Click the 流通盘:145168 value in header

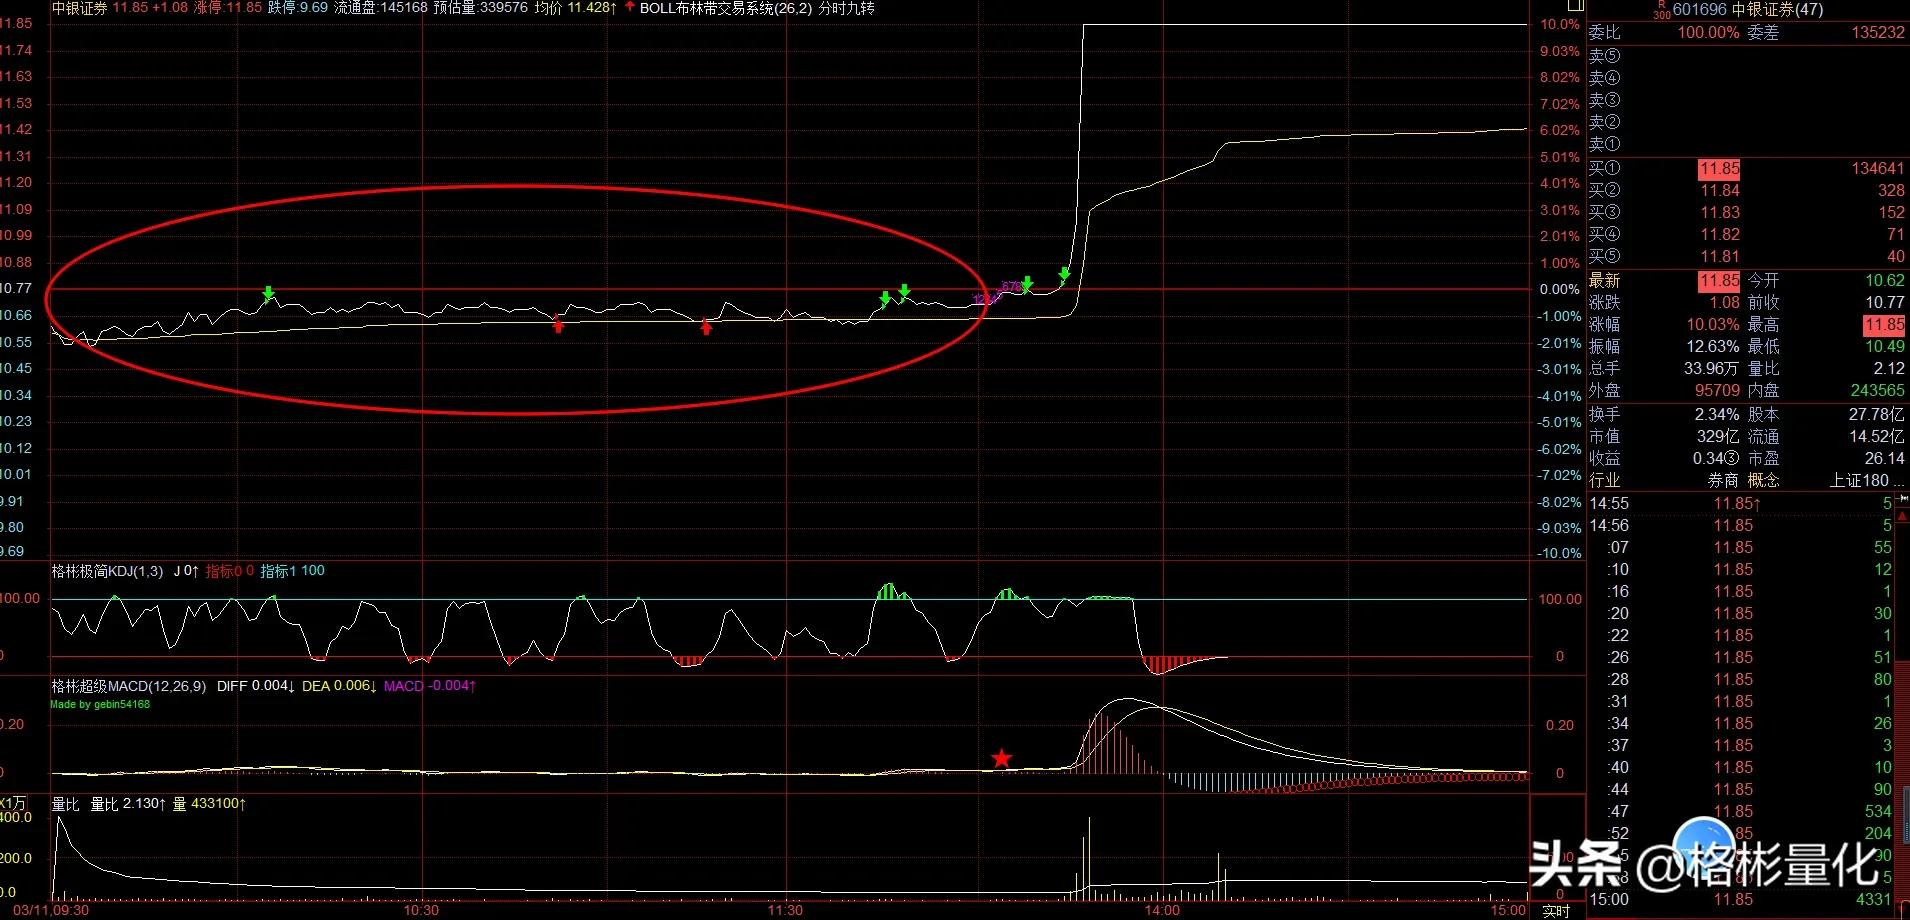tap(381, 8)
